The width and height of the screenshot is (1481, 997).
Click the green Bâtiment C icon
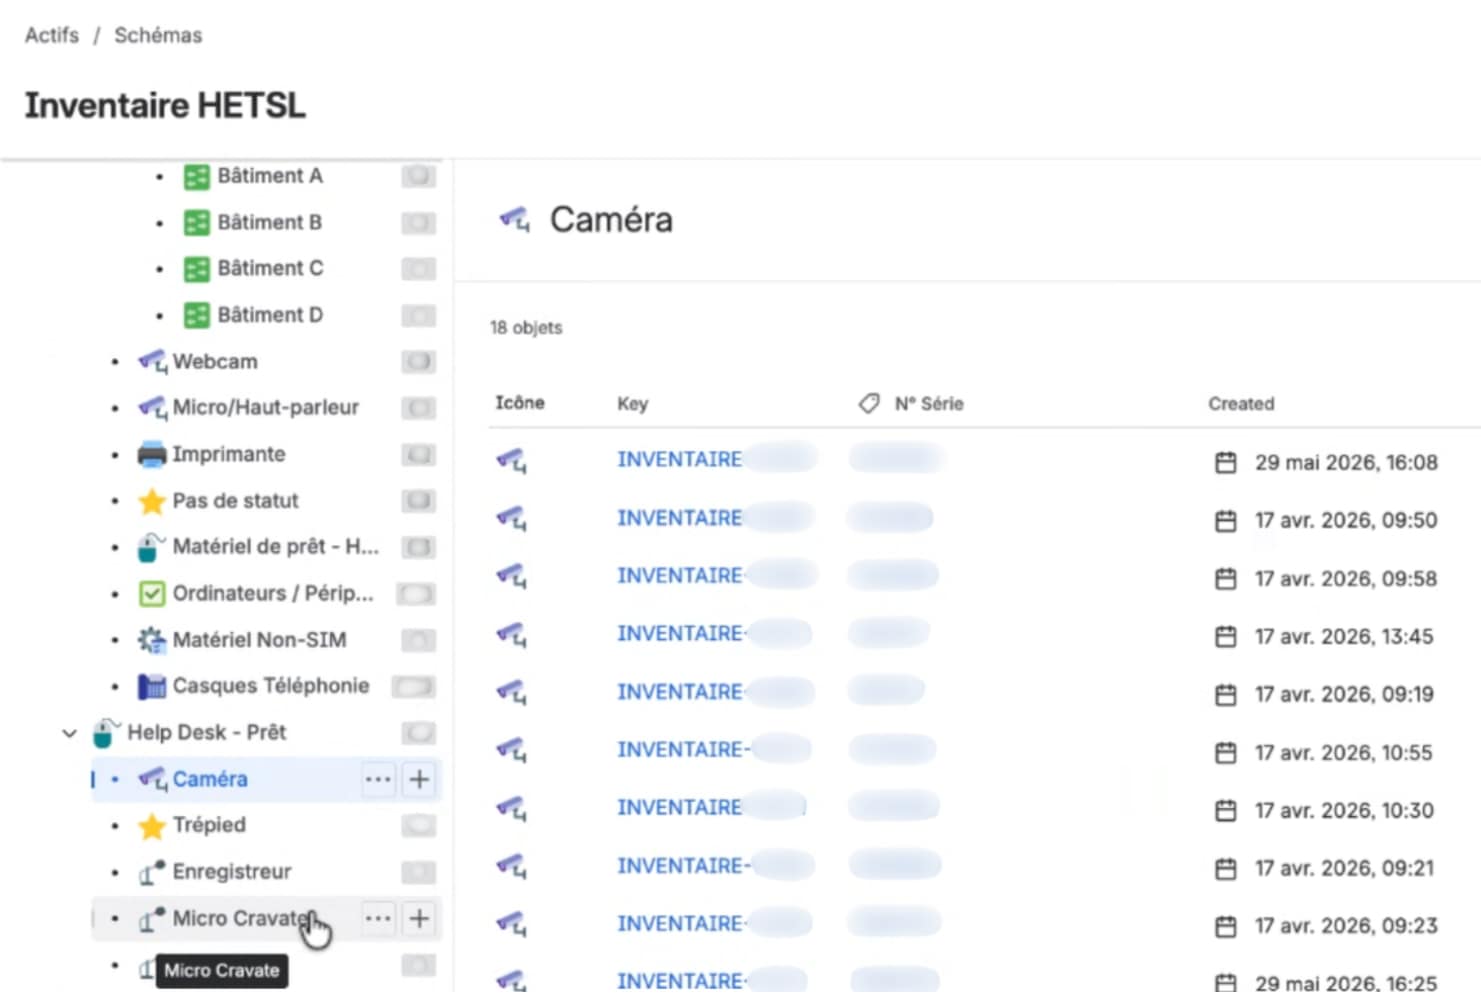pyautogui.click(x=197, y=269)
